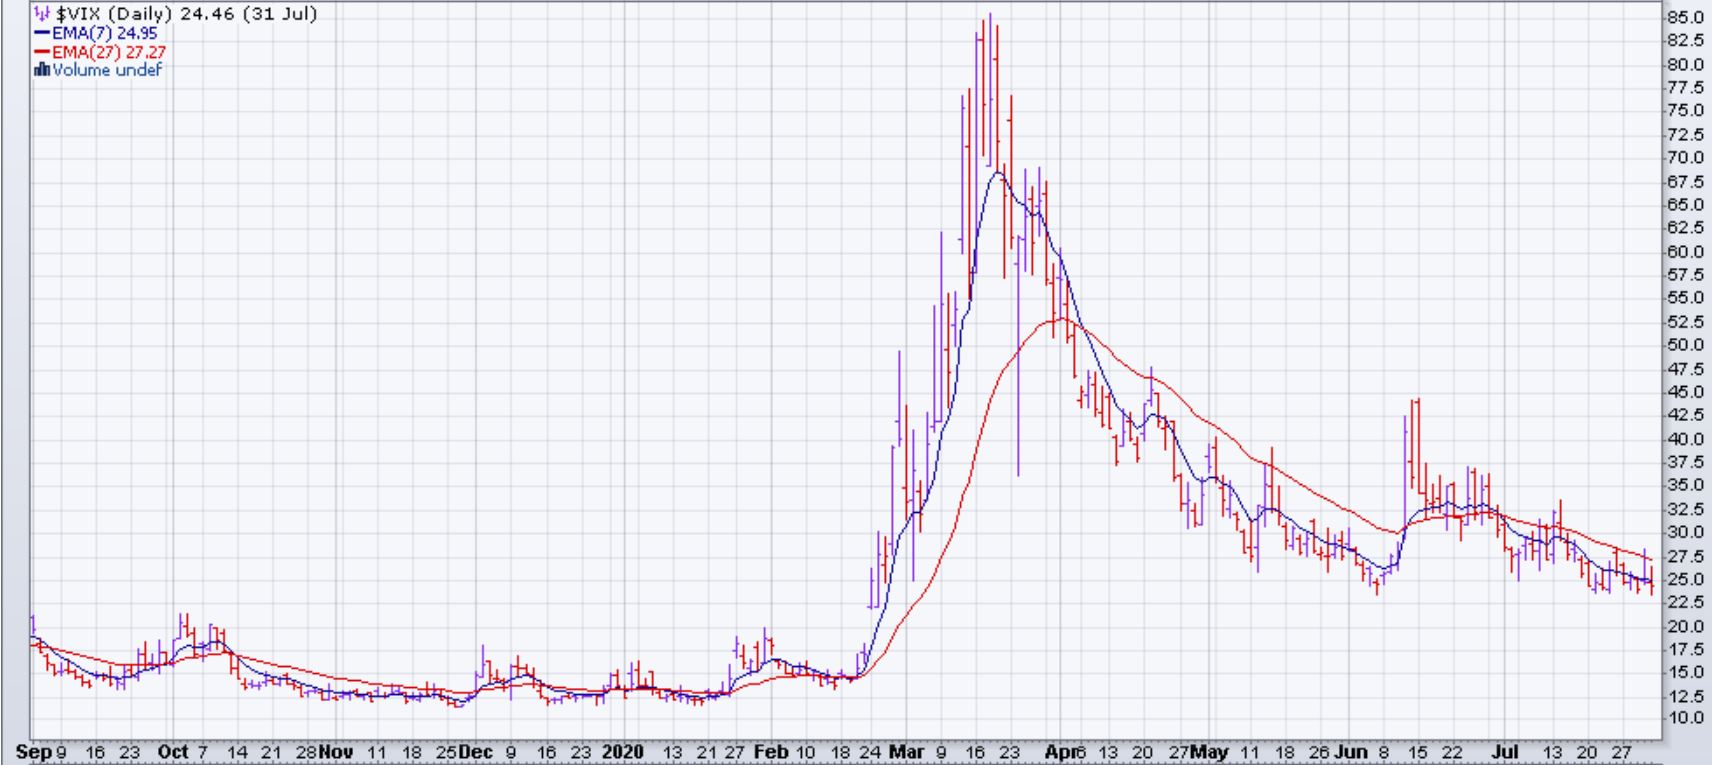Image resolution: width=1712 pixels, height=765 pixels.
Task: Click the "Dec" month label on date axis
Action: click(475, 752)
